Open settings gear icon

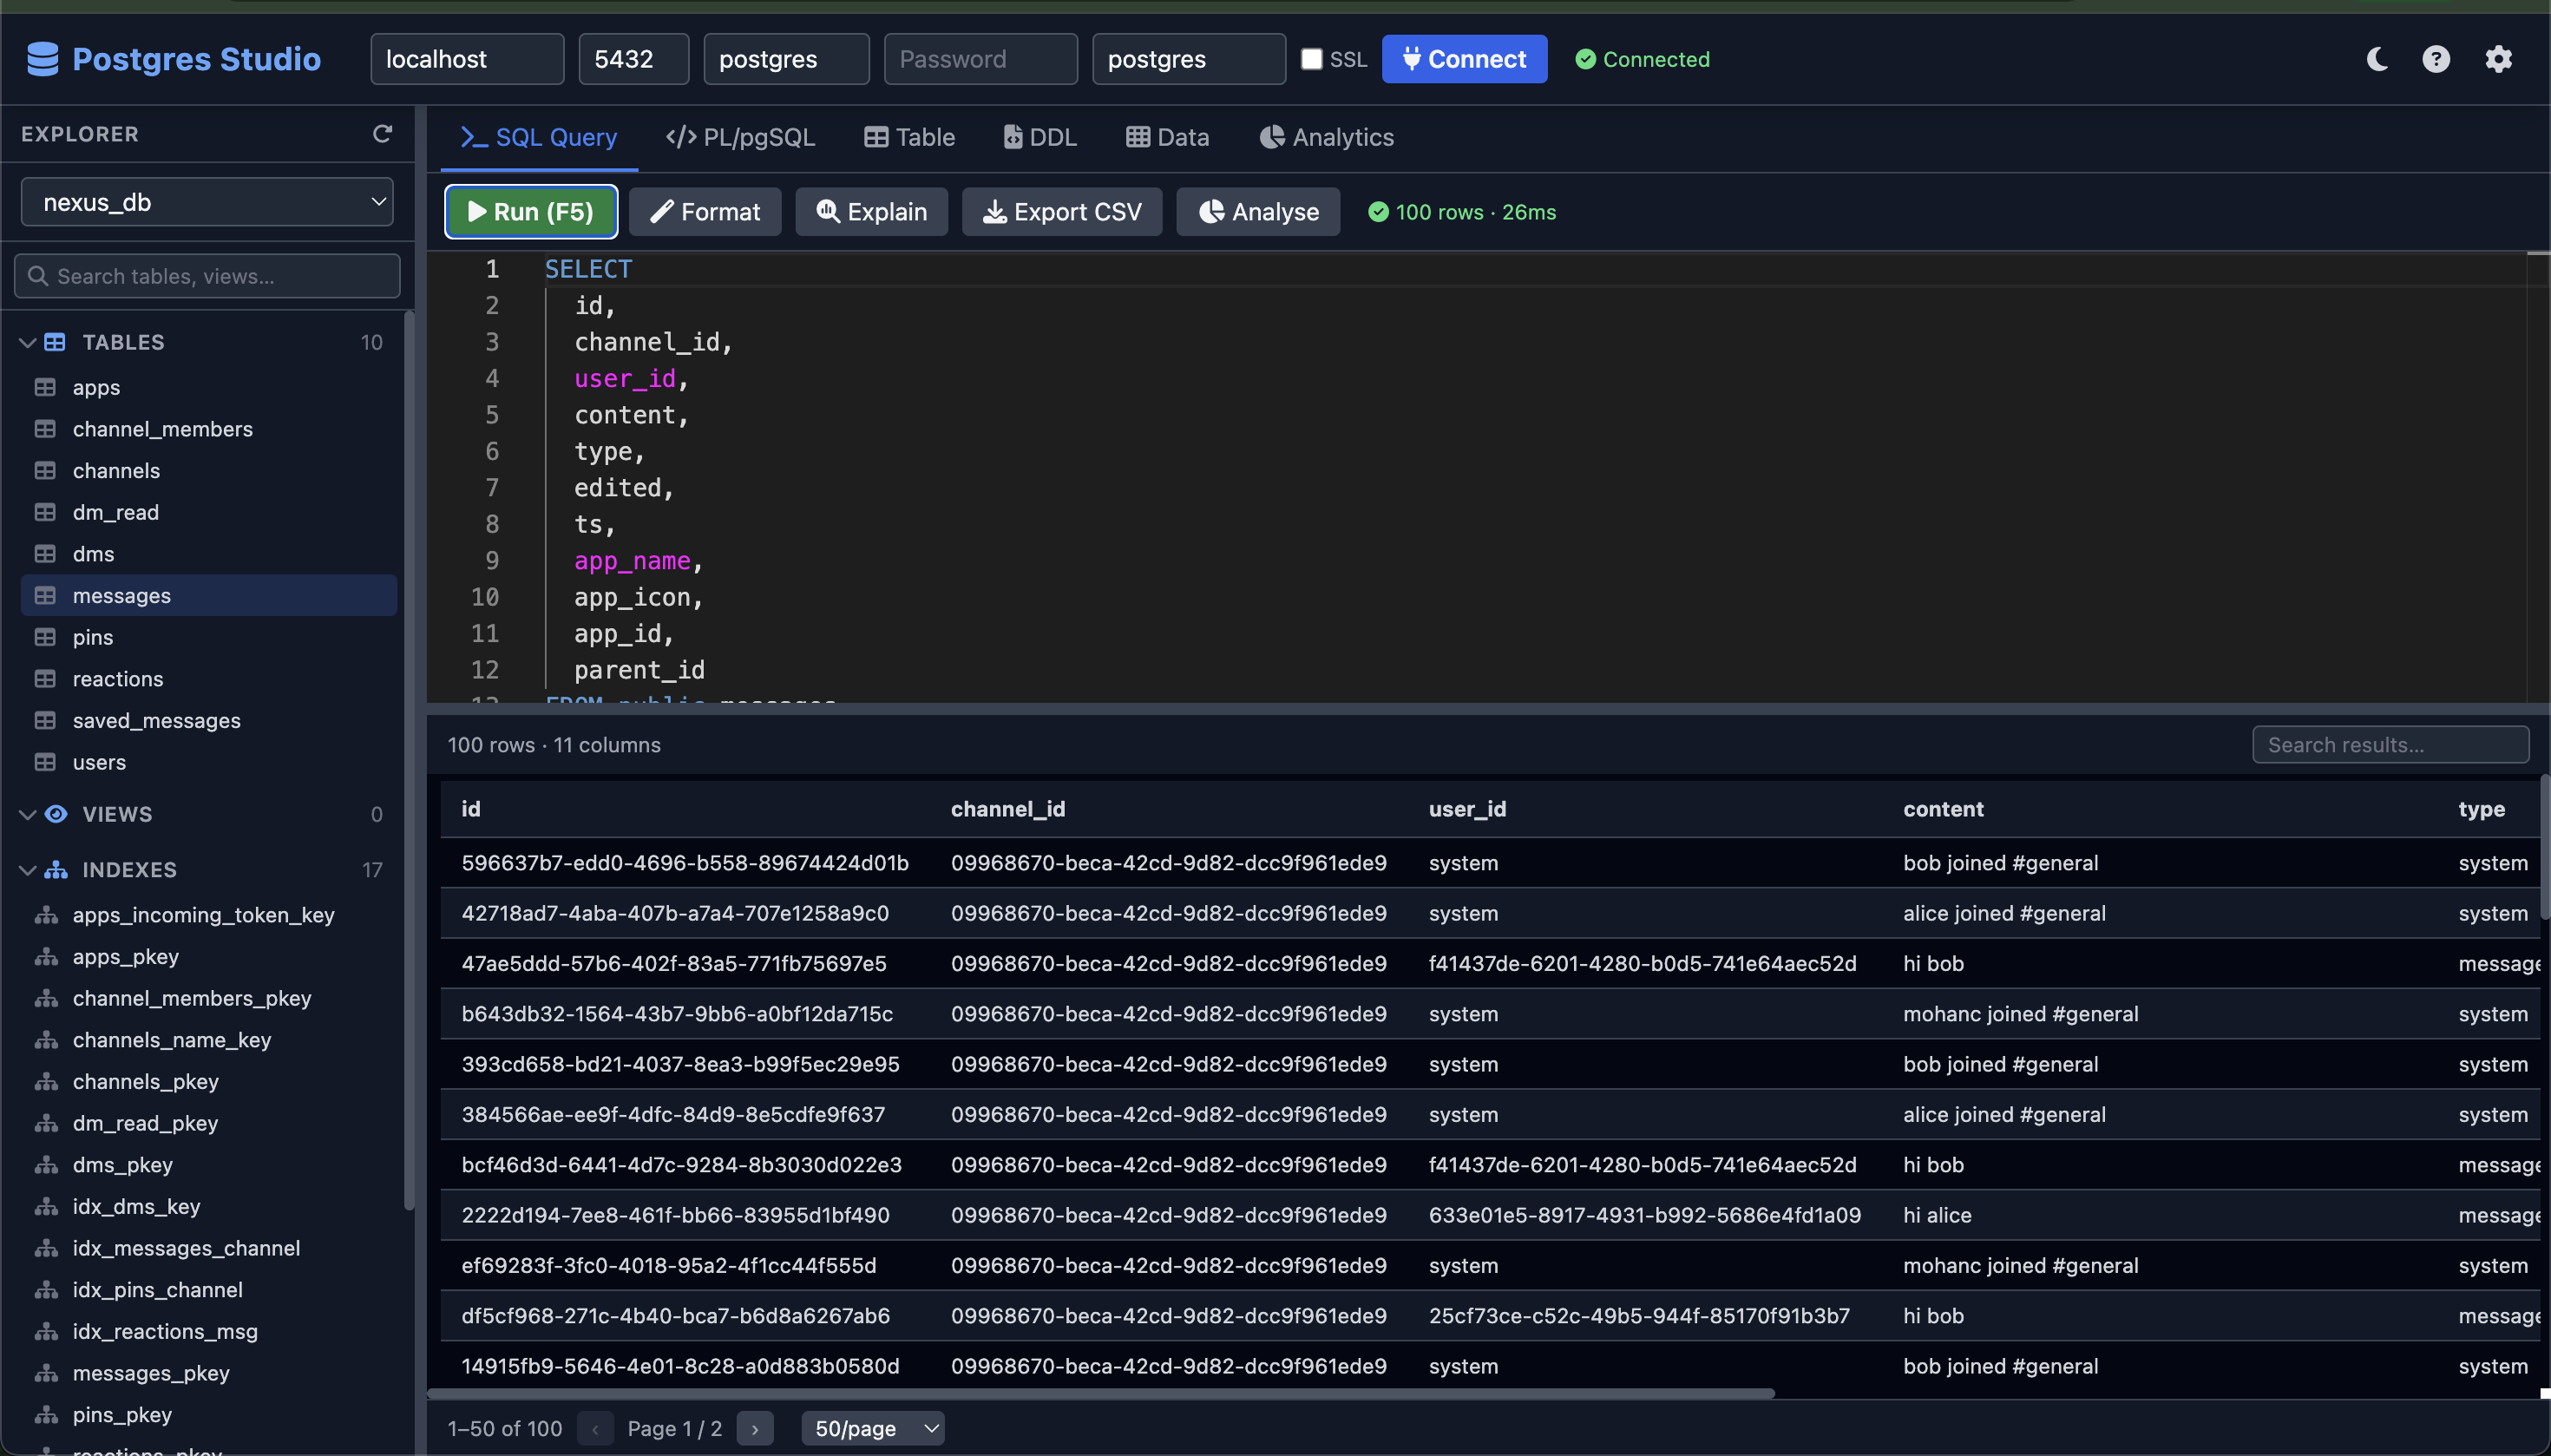2498,59
